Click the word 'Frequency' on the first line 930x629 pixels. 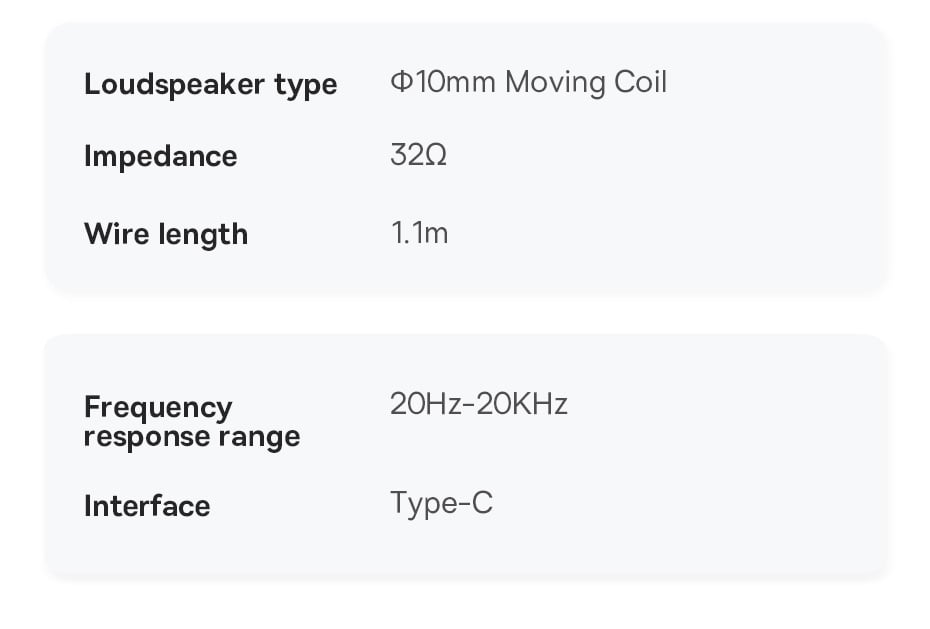(x=158, y=408)
